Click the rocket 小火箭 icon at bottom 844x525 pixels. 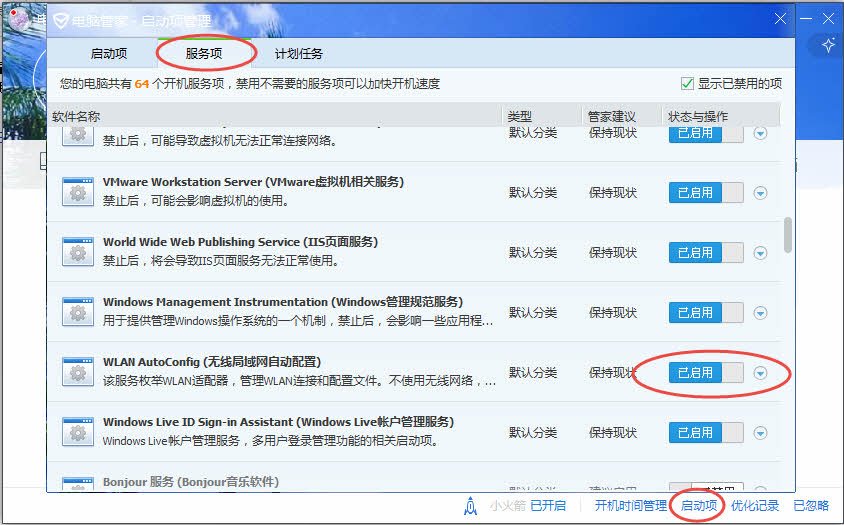[470, 506]
